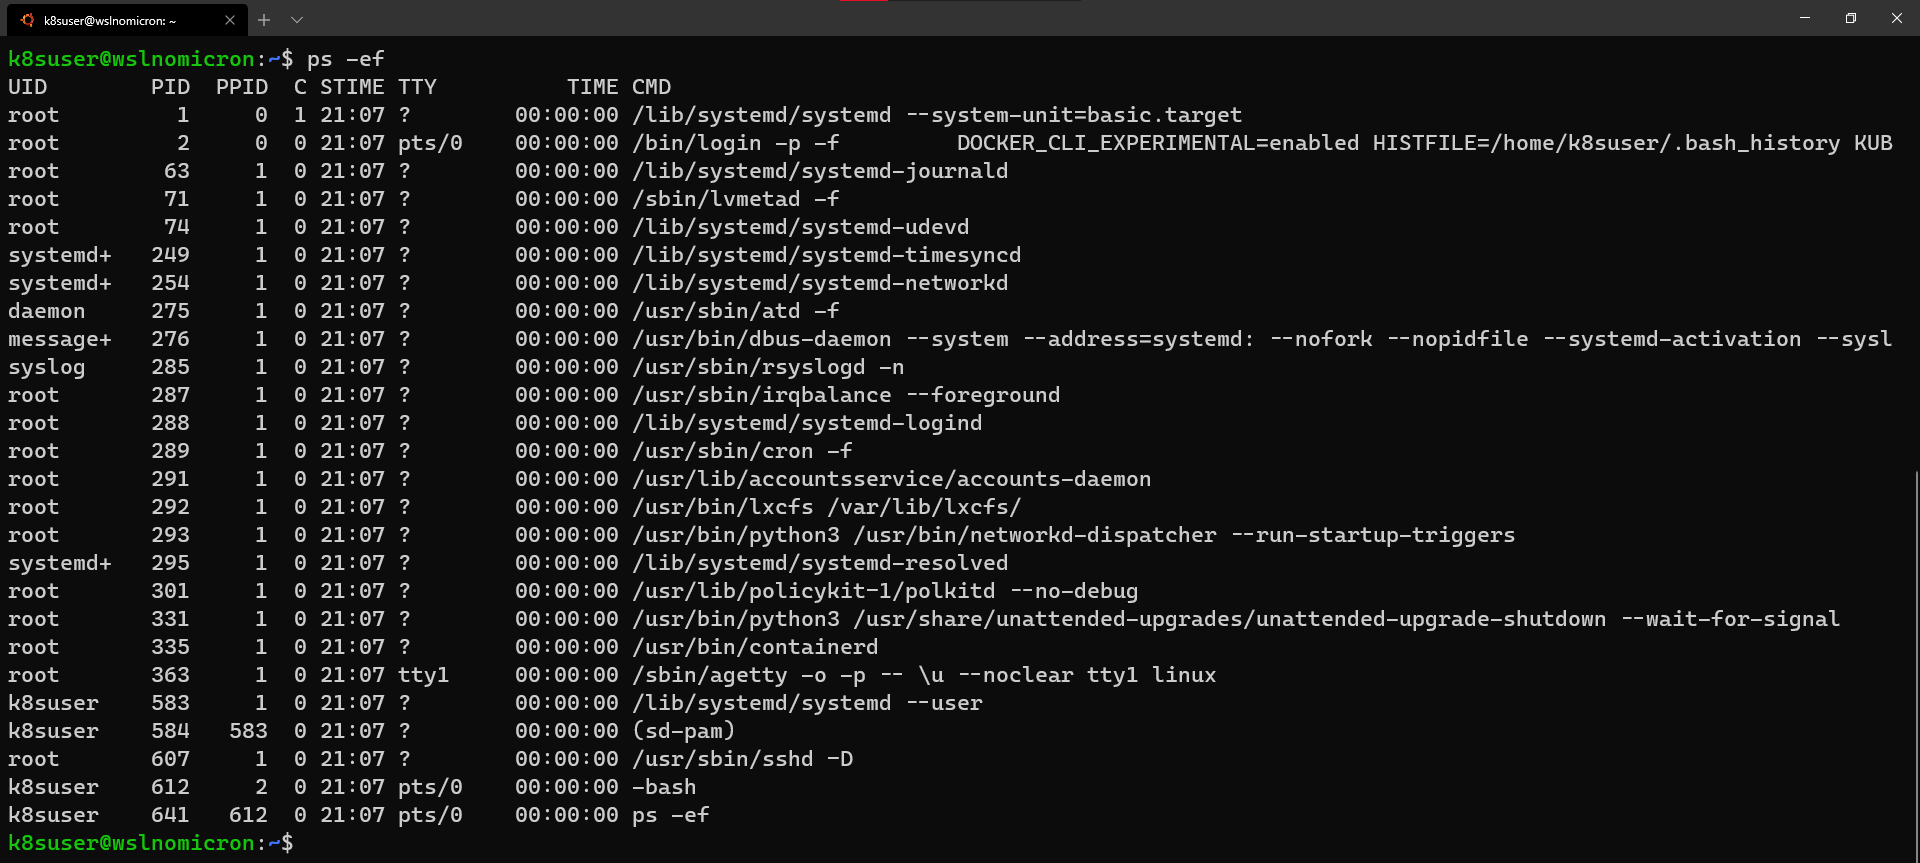Click the /usr/sbin/sshd -D process line
This screenshot has height=863, width=1920.
tap(742, 758)
